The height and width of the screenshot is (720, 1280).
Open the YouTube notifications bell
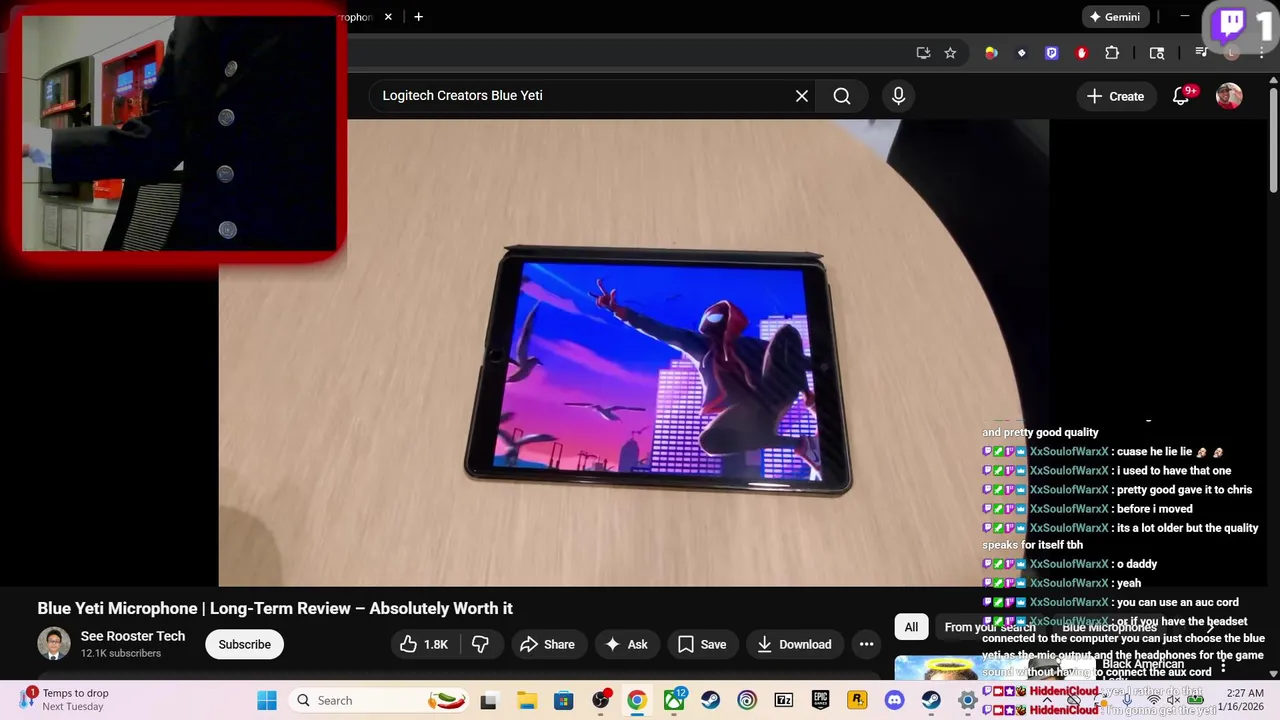coord(1182,96)
